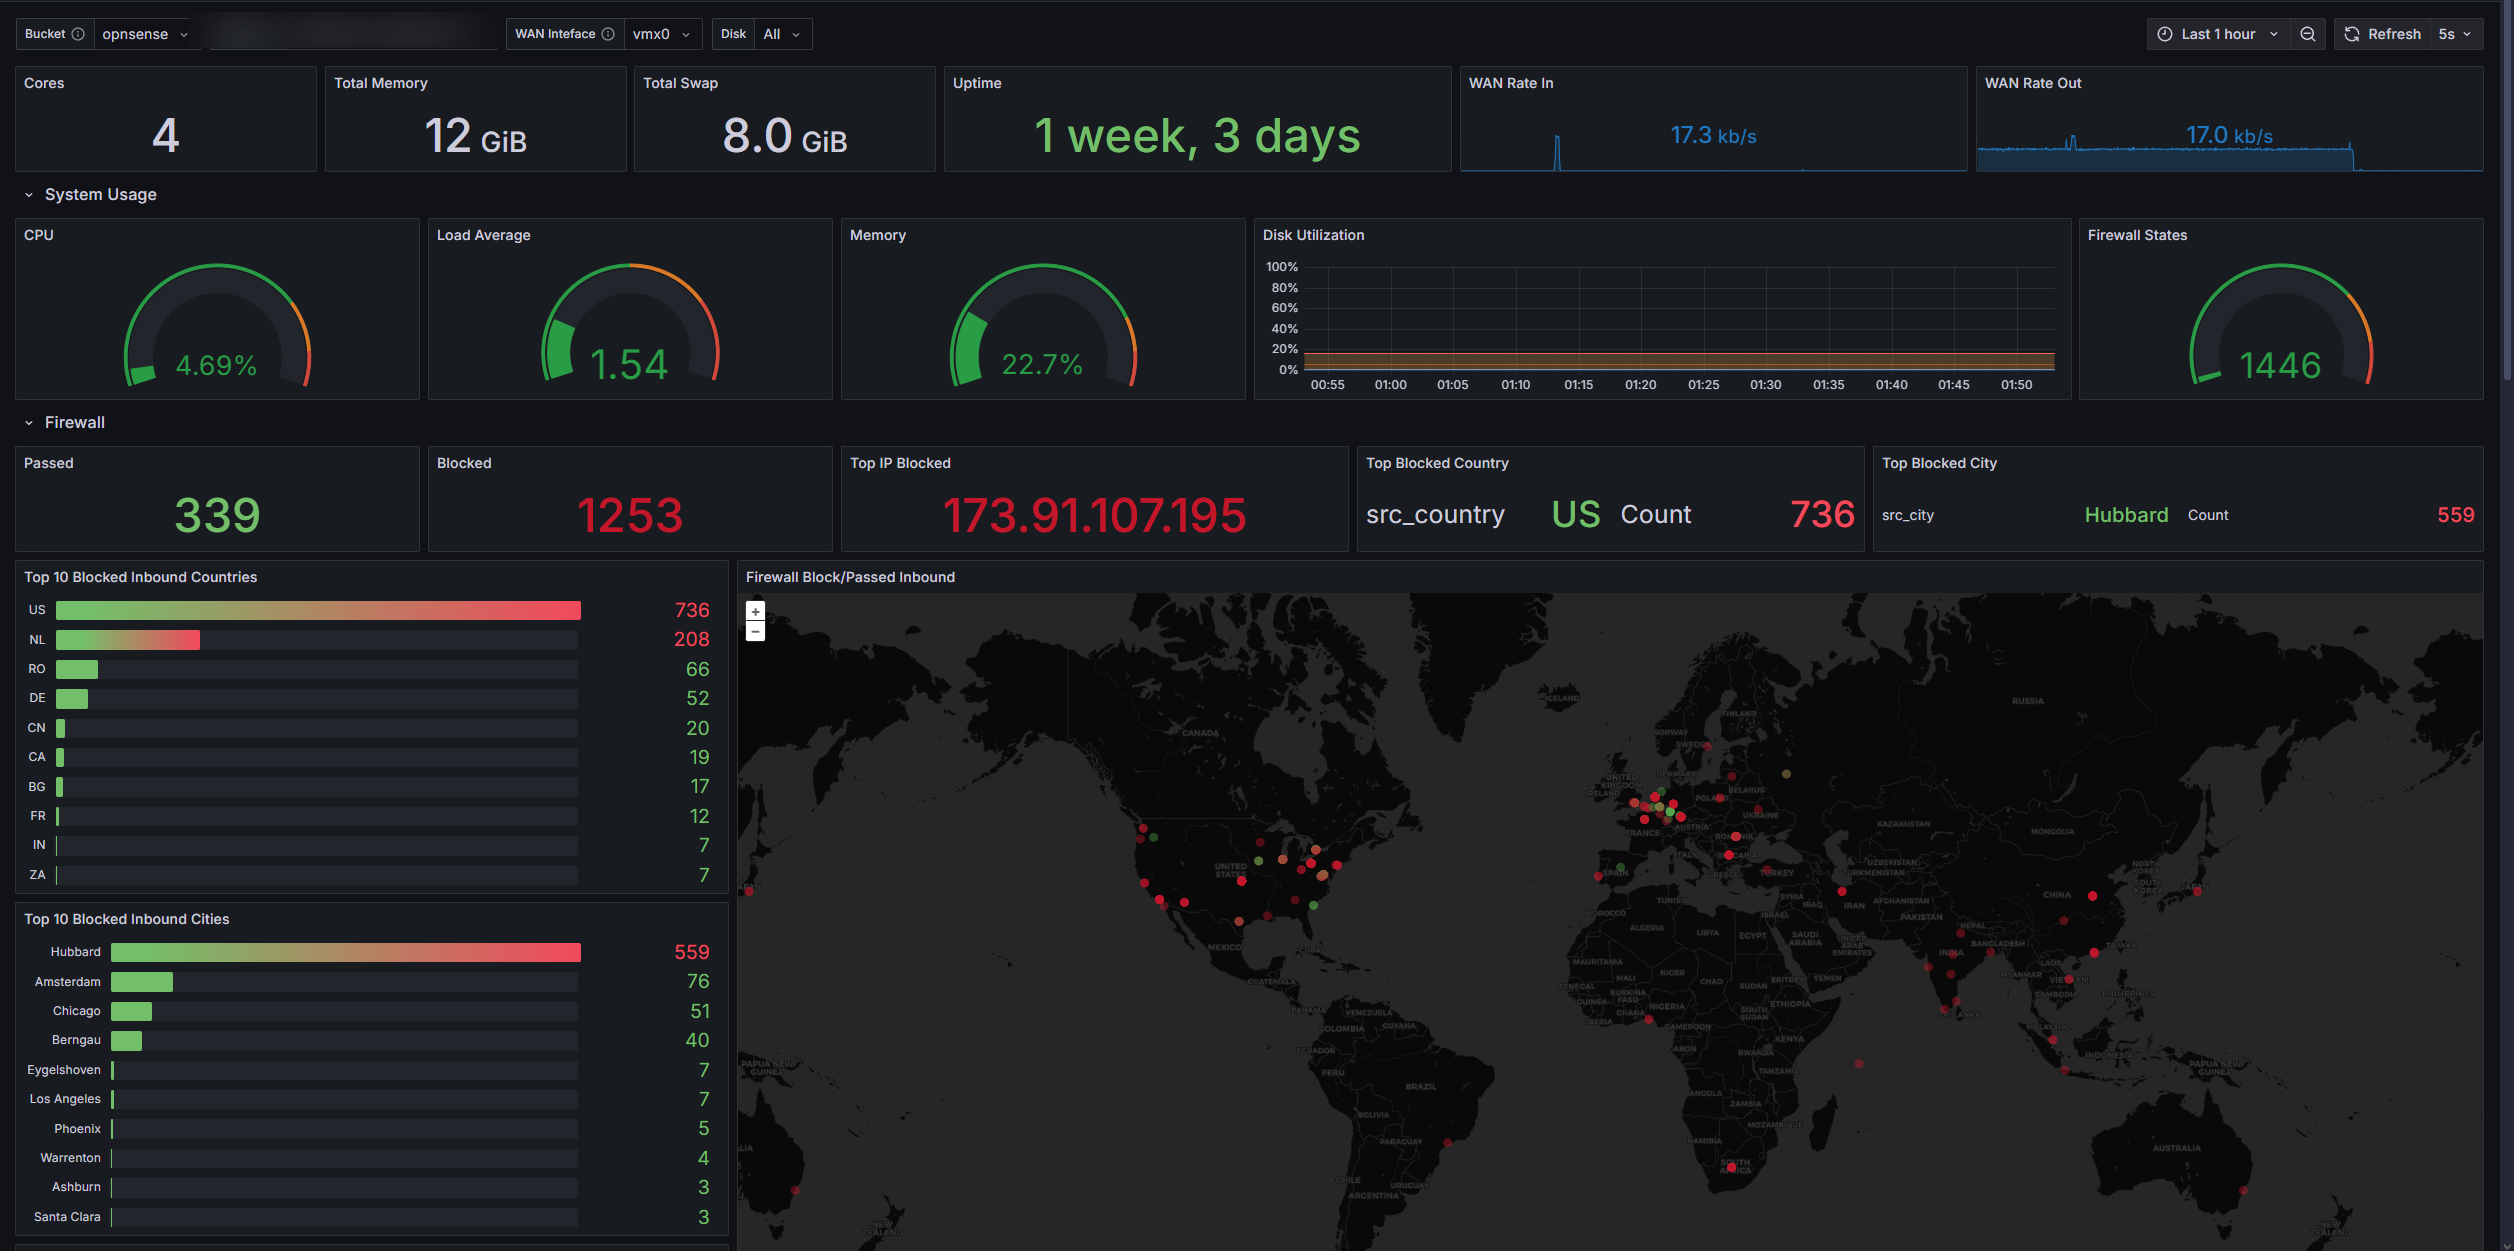Collapse the System Usage row
2514x1251 pixels.
90,195
